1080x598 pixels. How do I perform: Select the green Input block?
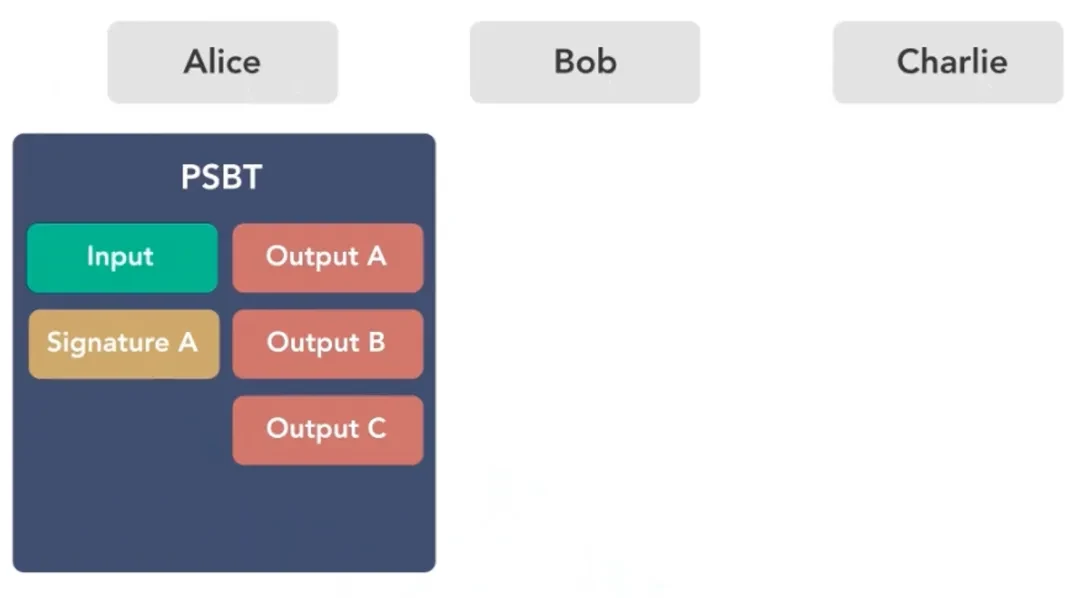pos(122,257)
